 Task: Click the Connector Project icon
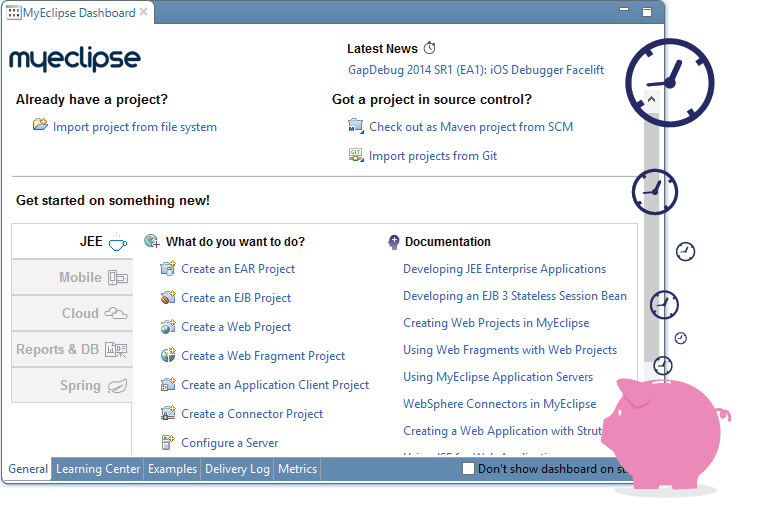(x=168, y=413)
